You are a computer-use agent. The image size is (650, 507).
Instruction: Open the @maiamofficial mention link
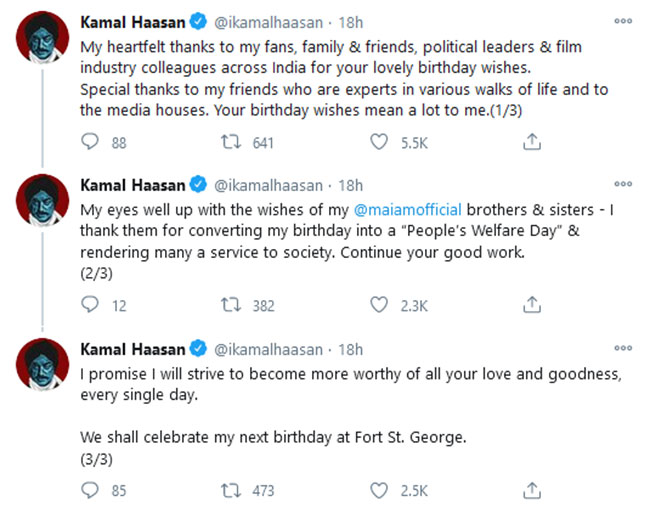(x=407, y=209)
